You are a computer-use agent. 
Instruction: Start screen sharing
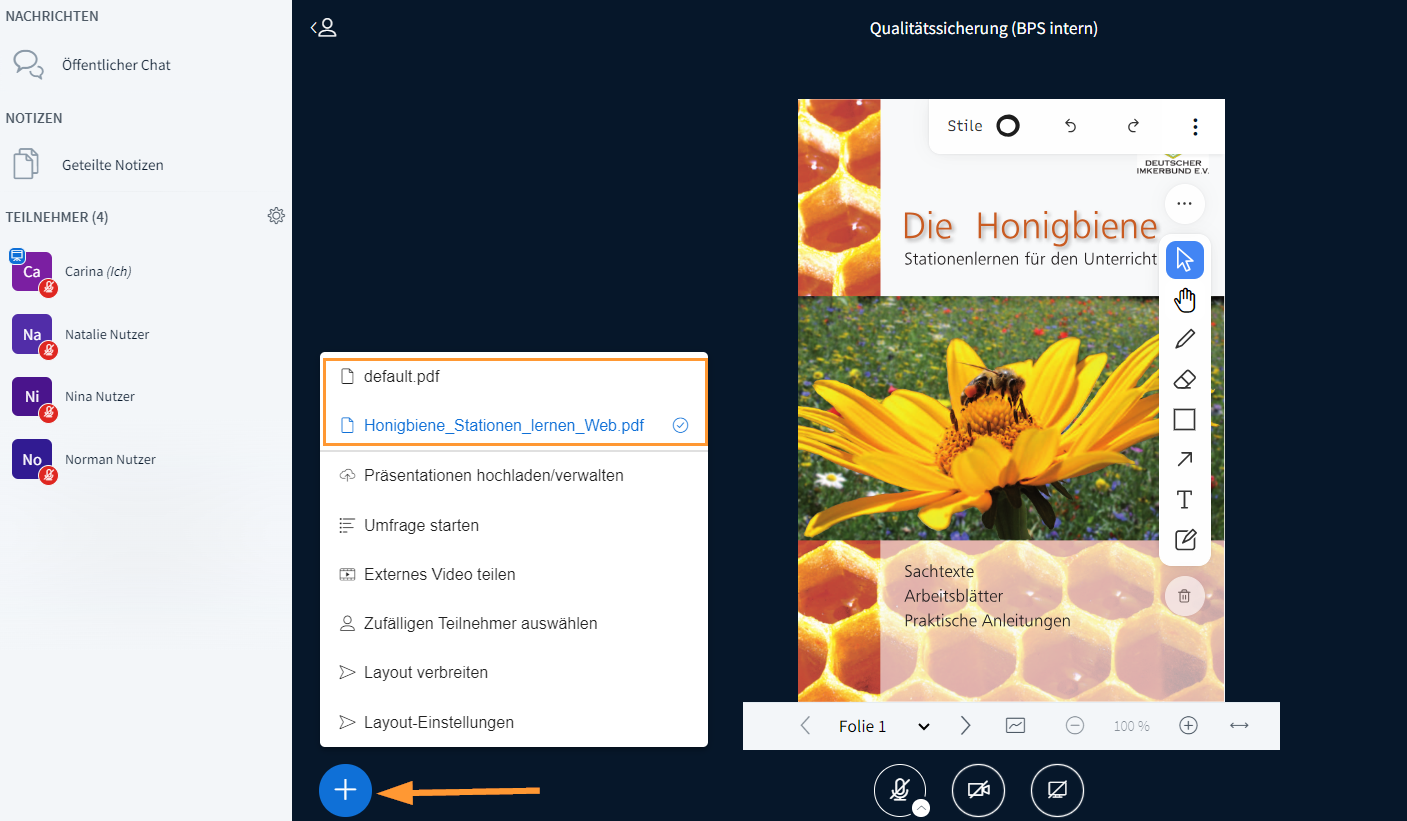[x=1057, y=790]
